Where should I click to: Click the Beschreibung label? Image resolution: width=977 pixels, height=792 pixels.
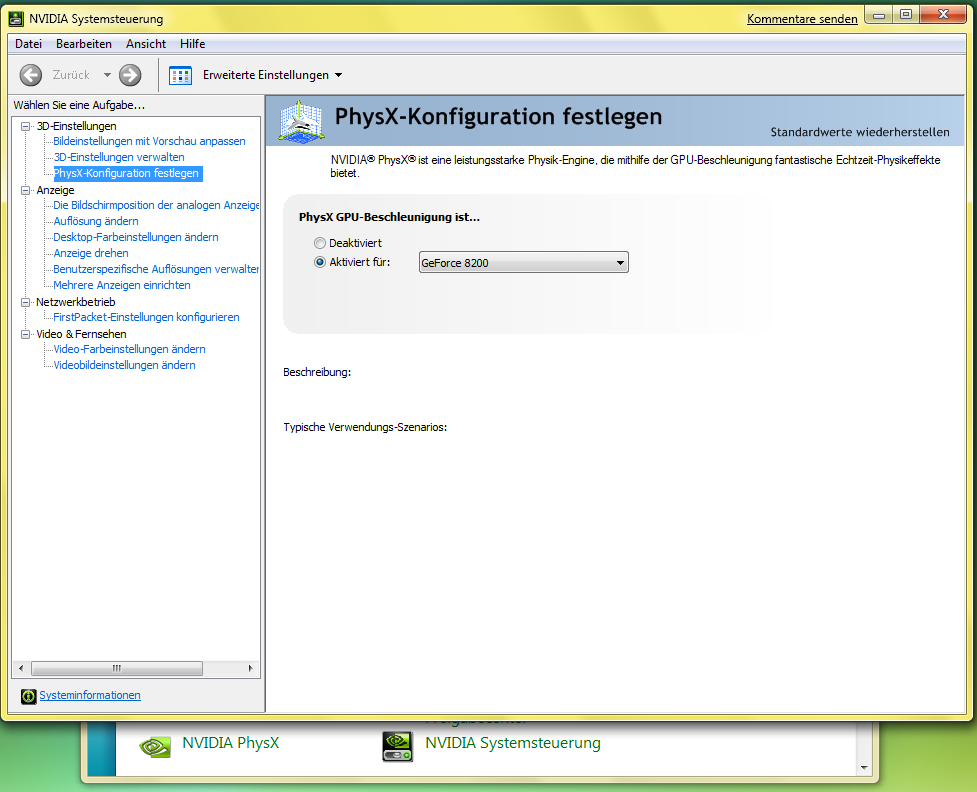point(317,373)
